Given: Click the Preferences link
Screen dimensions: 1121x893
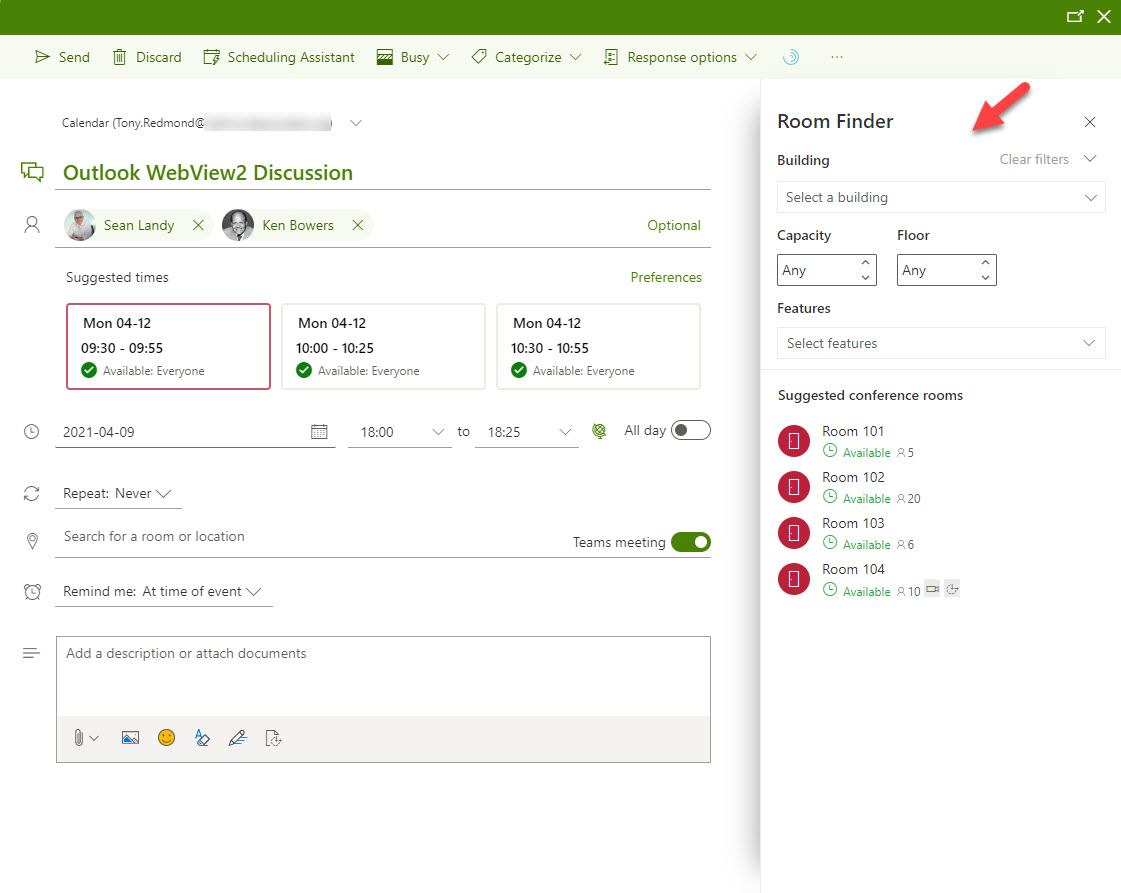Looking at the screenshot, I should click(x=666, y=277).
